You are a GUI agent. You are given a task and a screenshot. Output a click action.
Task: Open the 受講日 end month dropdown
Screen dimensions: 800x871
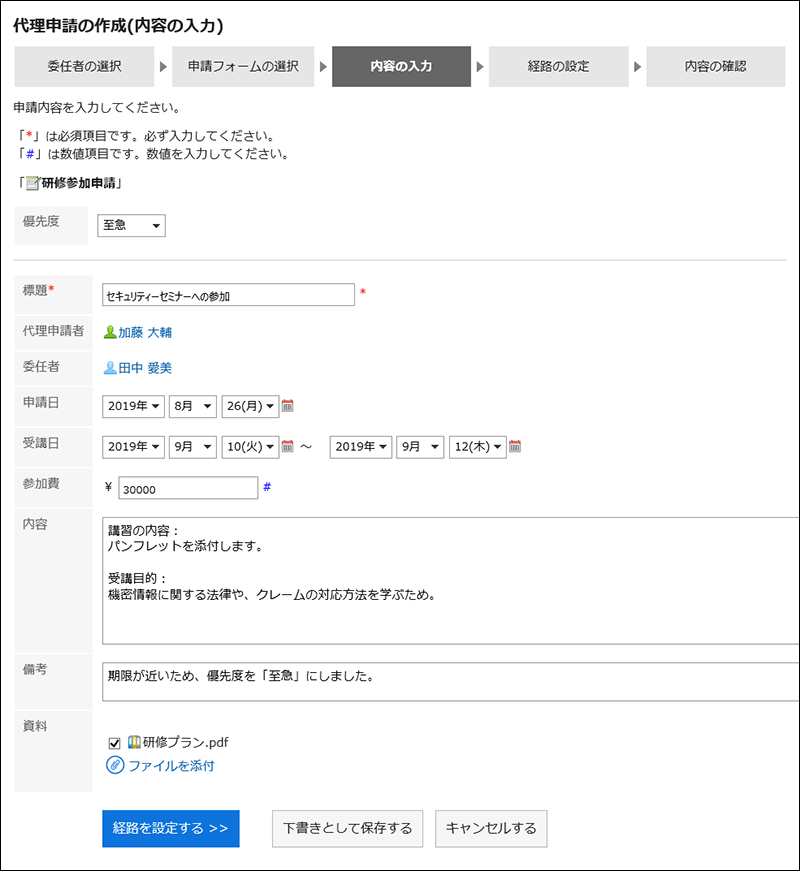click(x=420, y=447)
